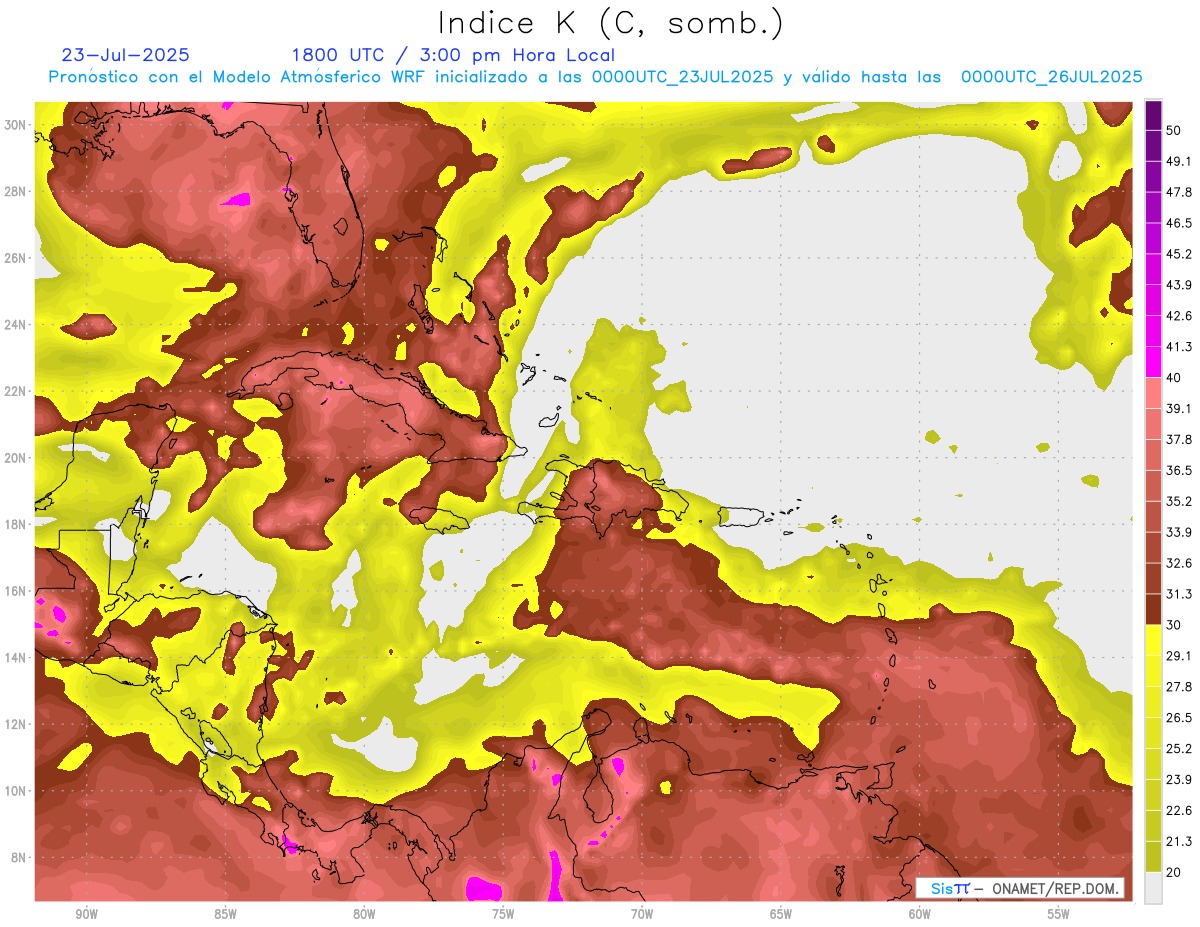
Task: Click the colorbar value '29.1'
Action: [x=1179, y=656]
